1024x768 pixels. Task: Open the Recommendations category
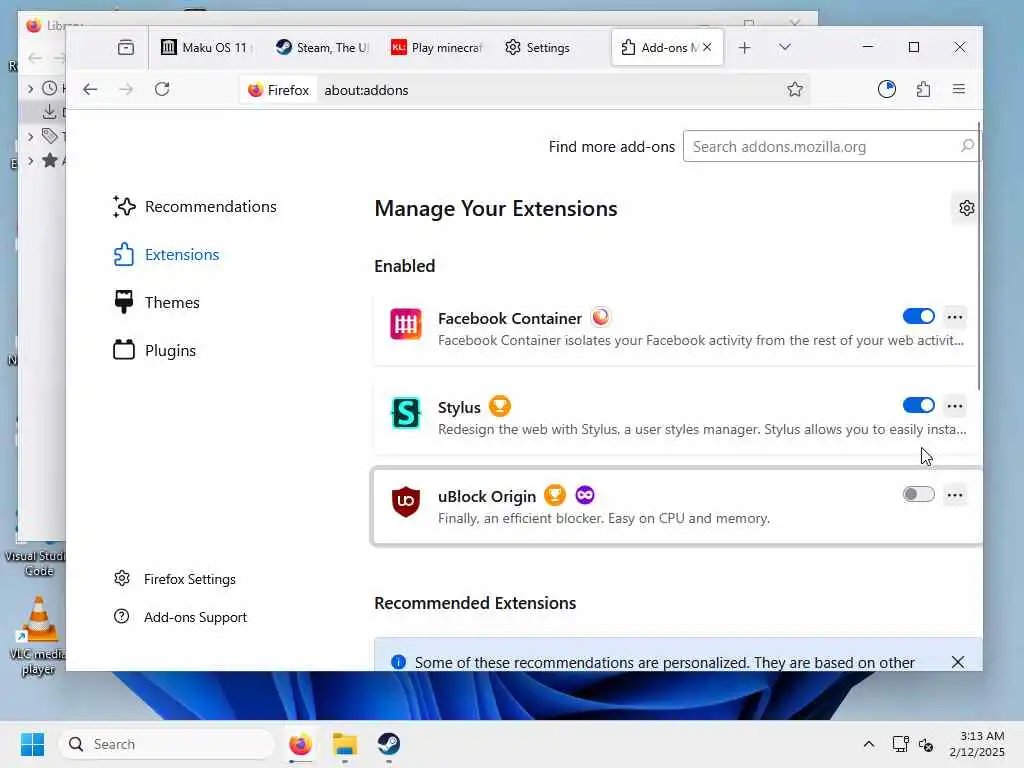[195, 206]
